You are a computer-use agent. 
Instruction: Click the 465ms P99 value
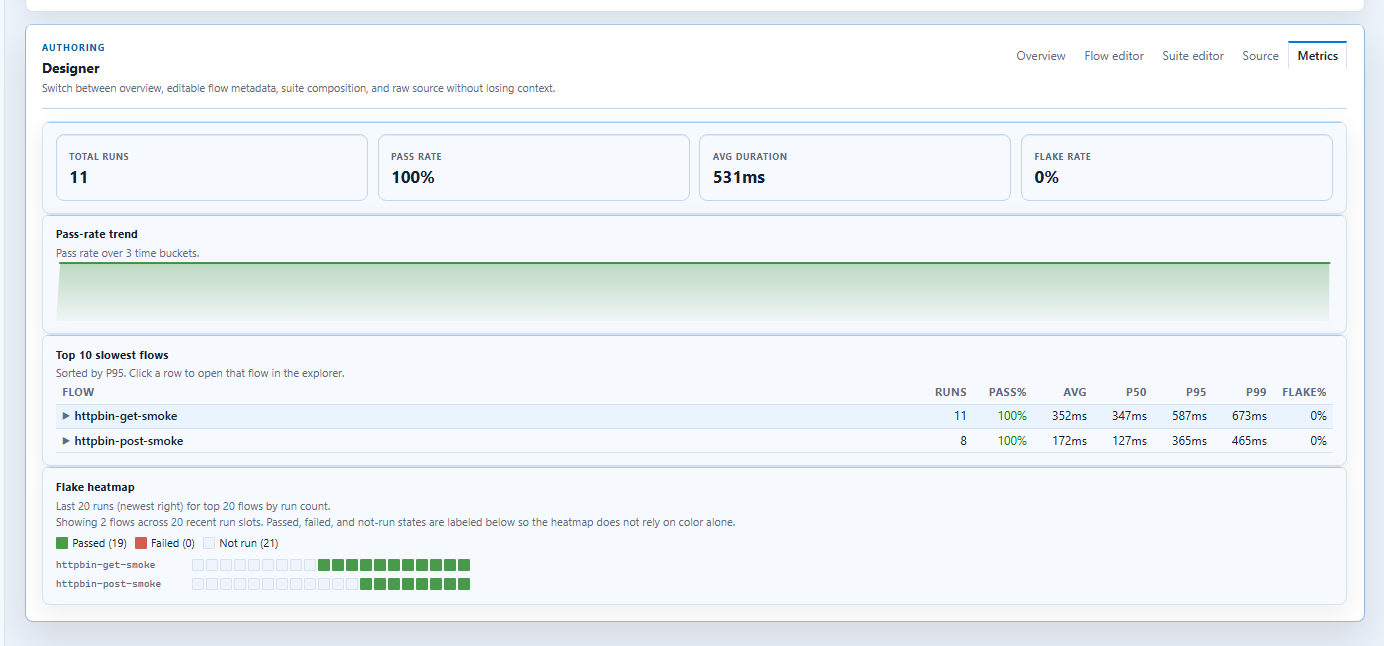point(1249,441)
